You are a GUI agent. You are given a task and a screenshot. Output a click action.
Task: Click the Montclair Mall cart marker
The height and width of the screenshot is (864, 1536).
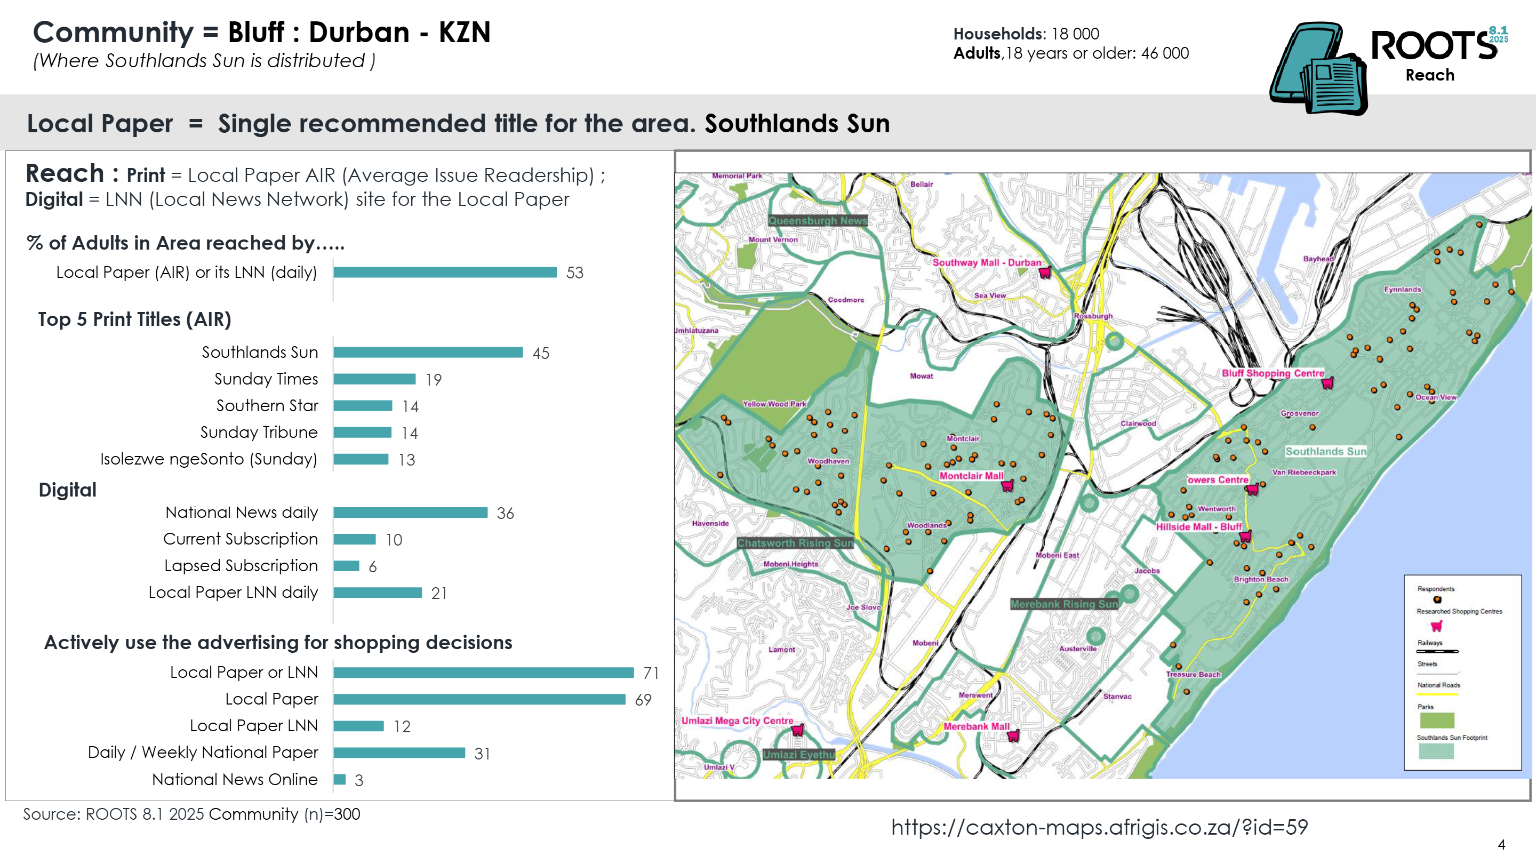(x=1008, y=486)
